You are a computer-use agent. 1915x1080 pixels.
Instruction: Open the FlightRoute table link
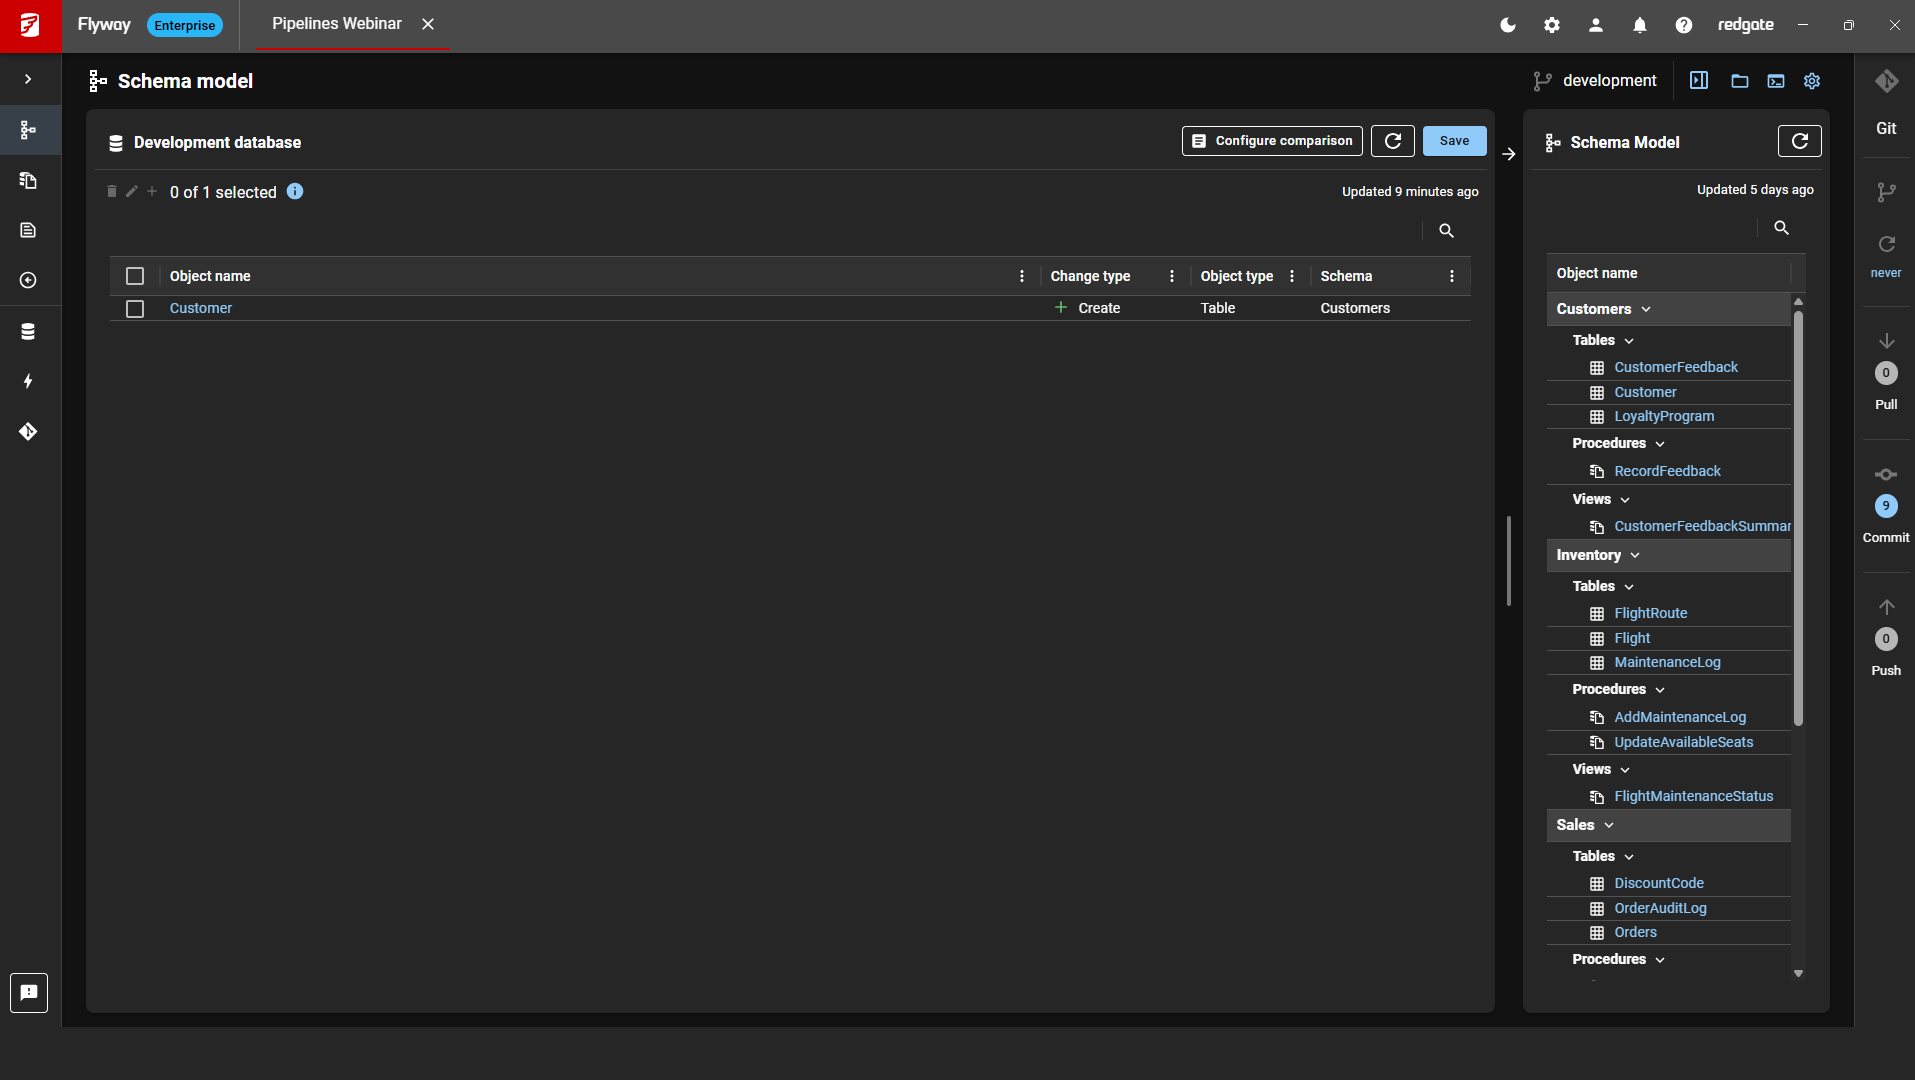(1650, 613)
